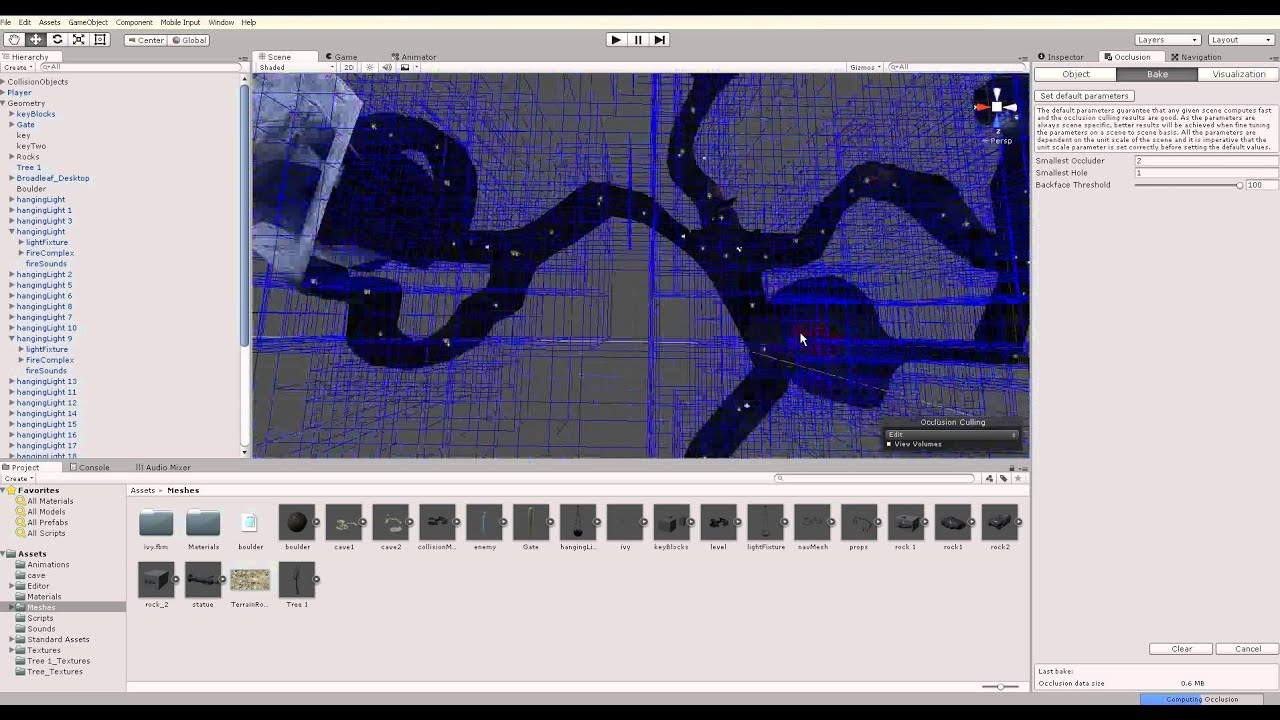Open the GameObject menu

coord(88,22)
